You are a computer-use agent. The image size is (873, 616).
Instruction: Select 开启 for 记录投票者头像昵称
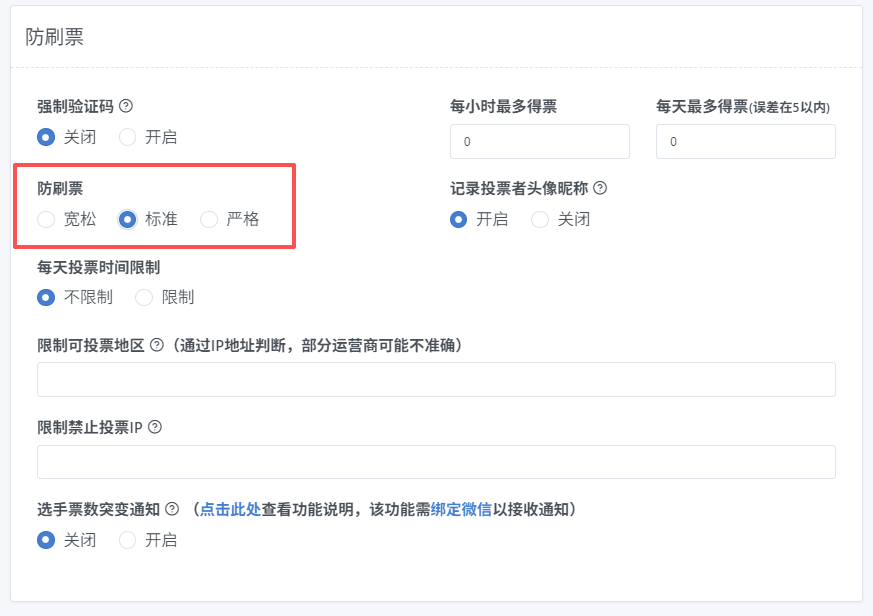459,219
